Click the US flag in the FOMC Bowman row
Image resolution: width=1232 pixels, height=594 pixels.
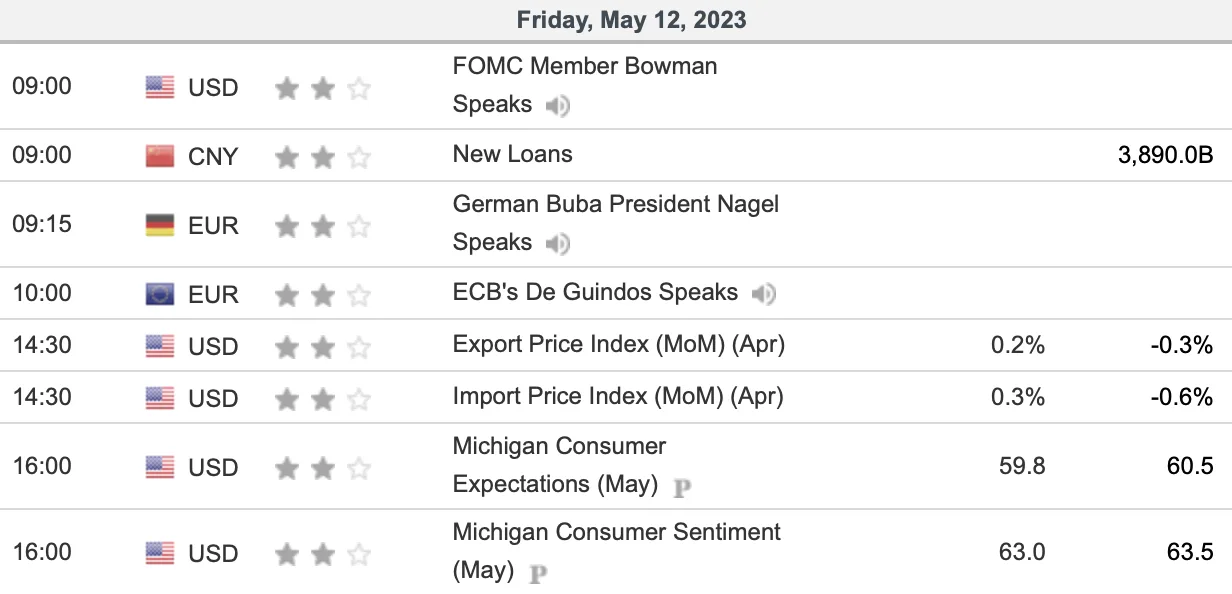[x=160, y=87]
